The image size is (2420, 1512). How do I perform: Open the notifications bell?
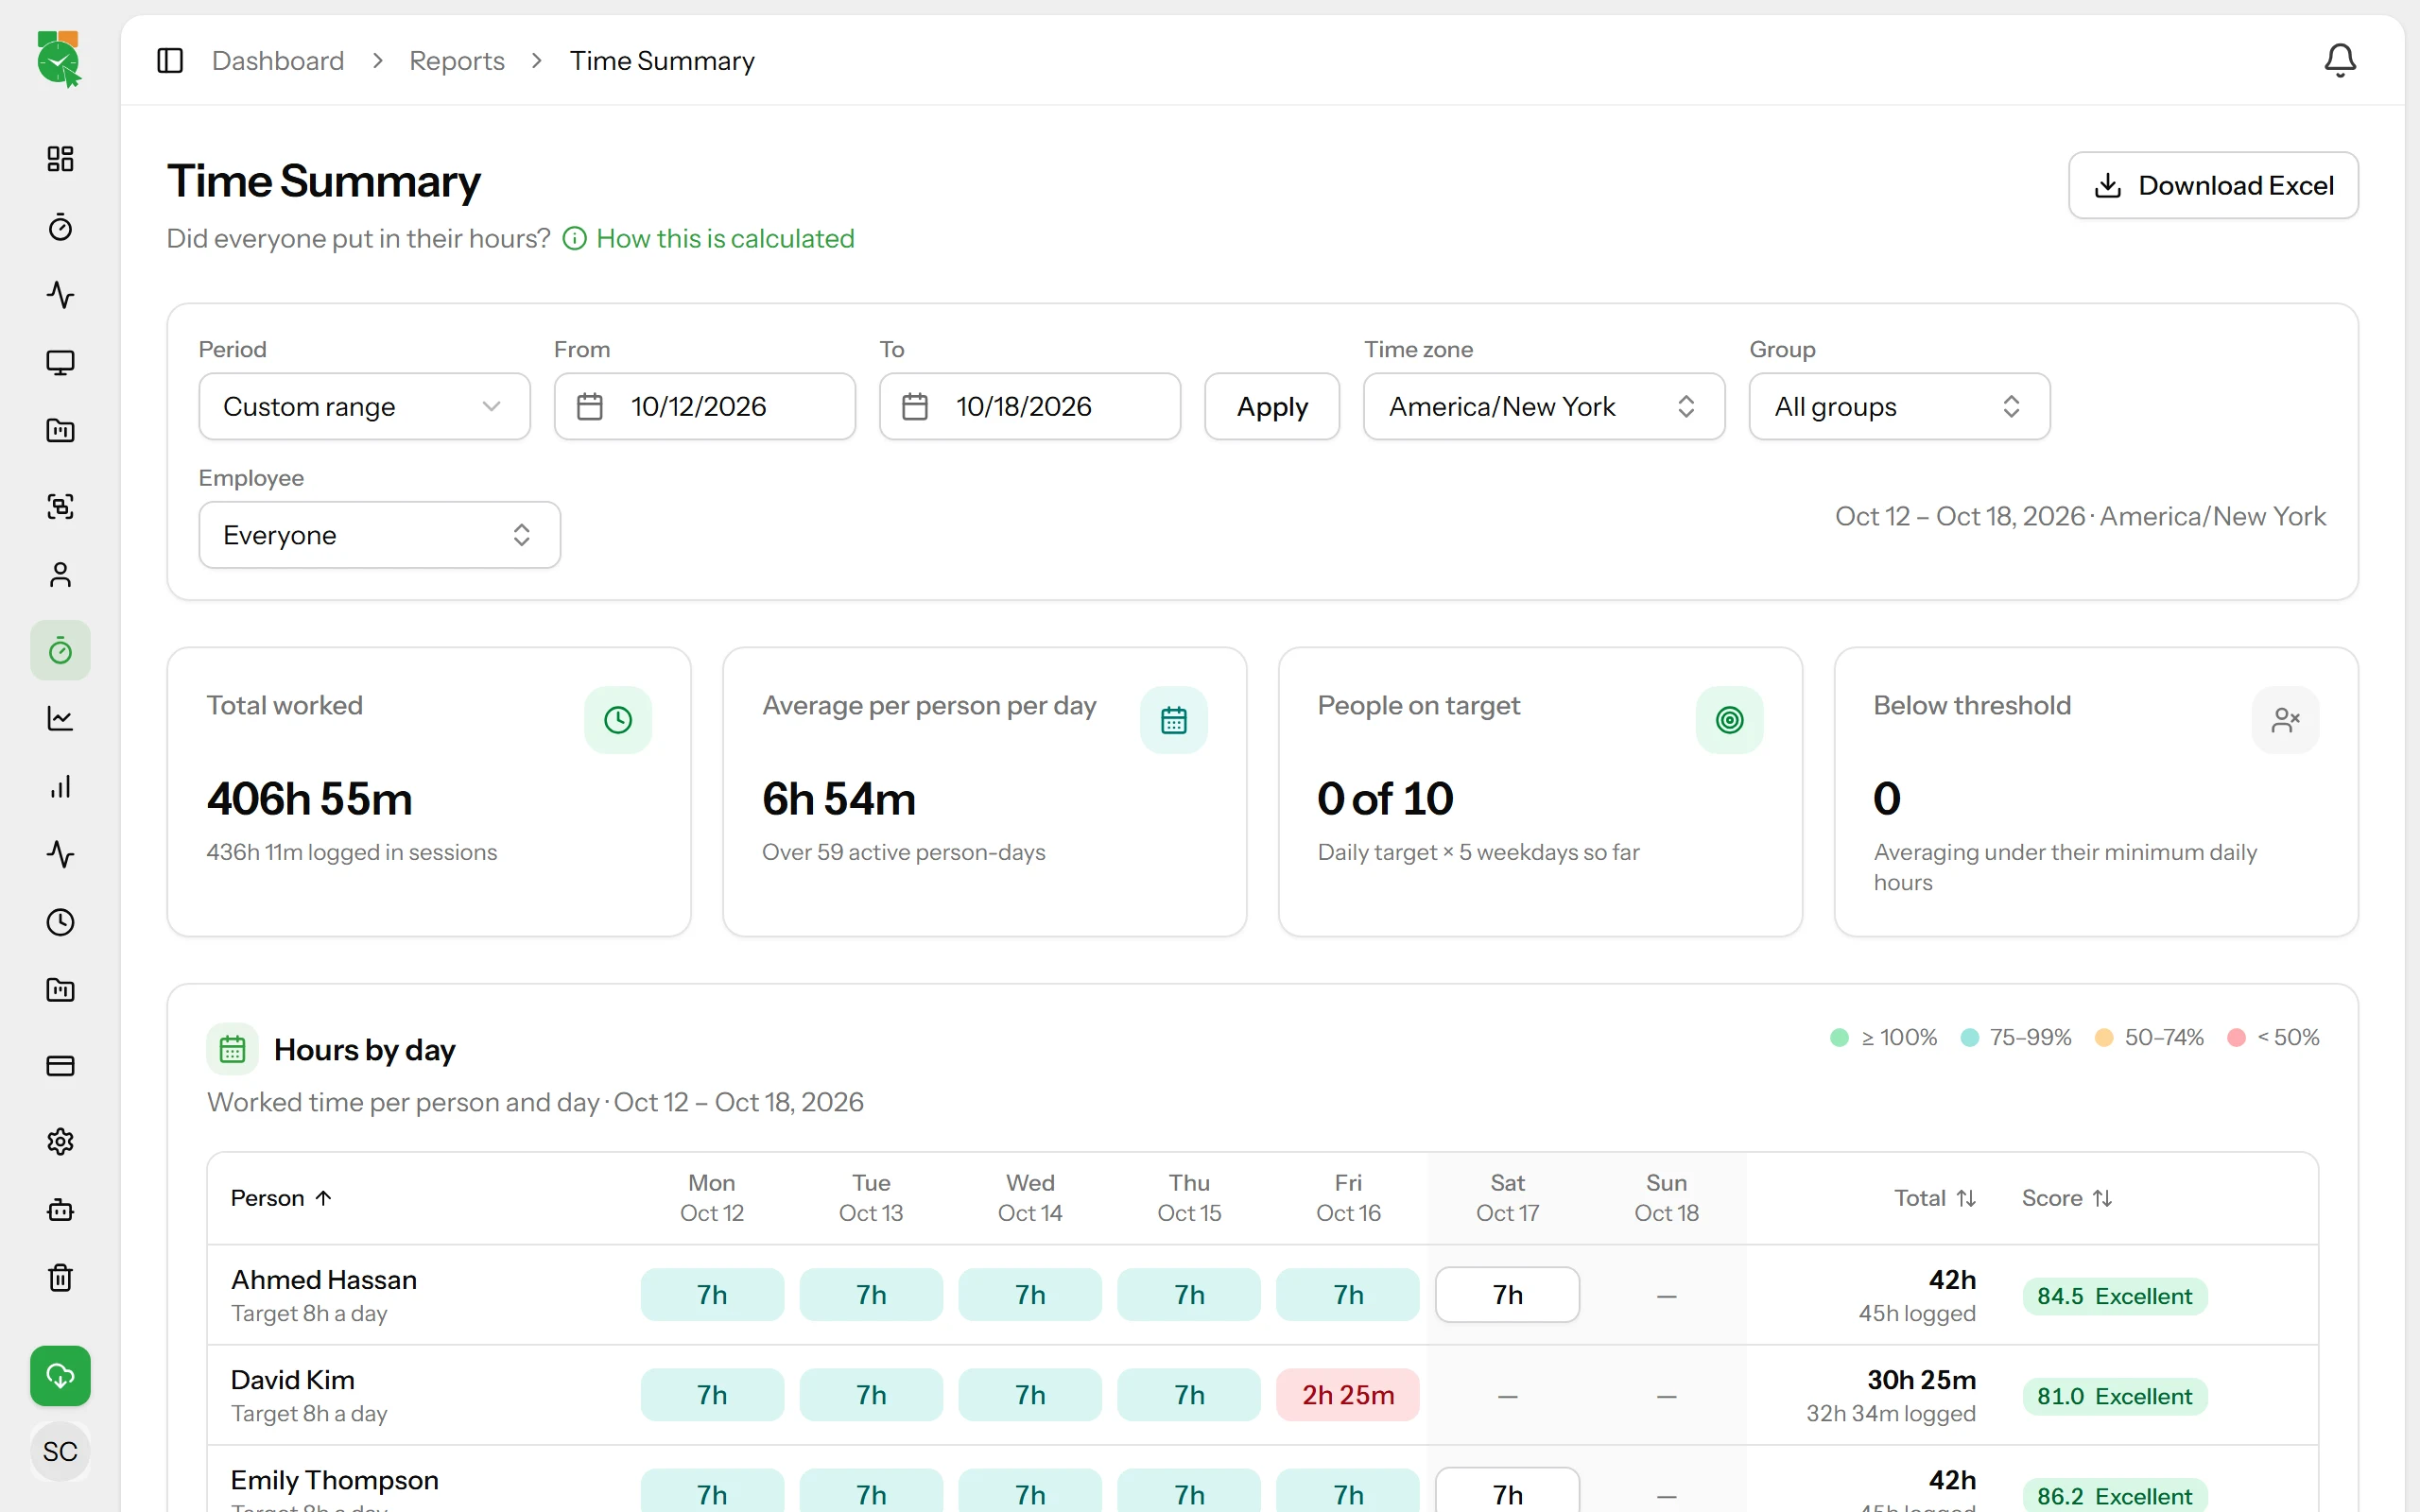click(2339, 61)
